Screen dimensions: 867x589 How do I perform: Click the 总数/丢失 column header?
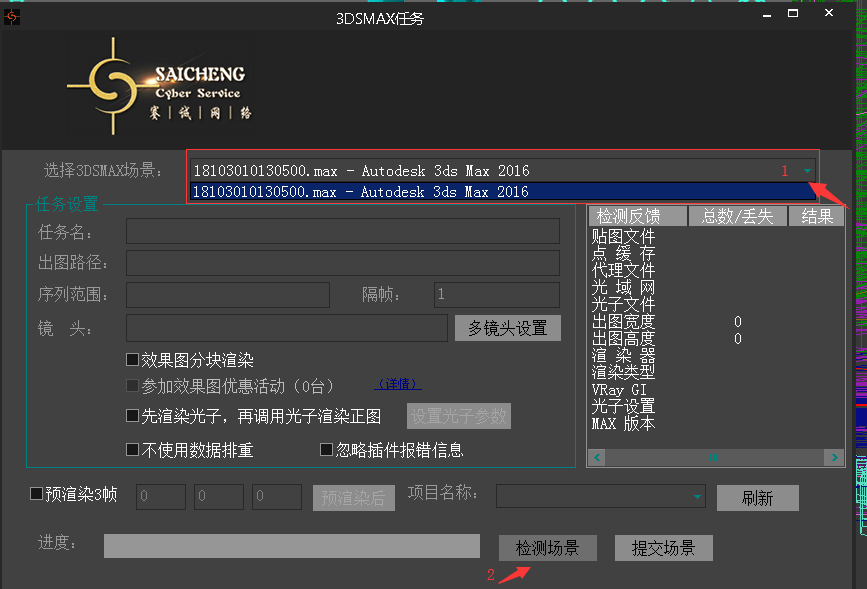coord(738,216)
